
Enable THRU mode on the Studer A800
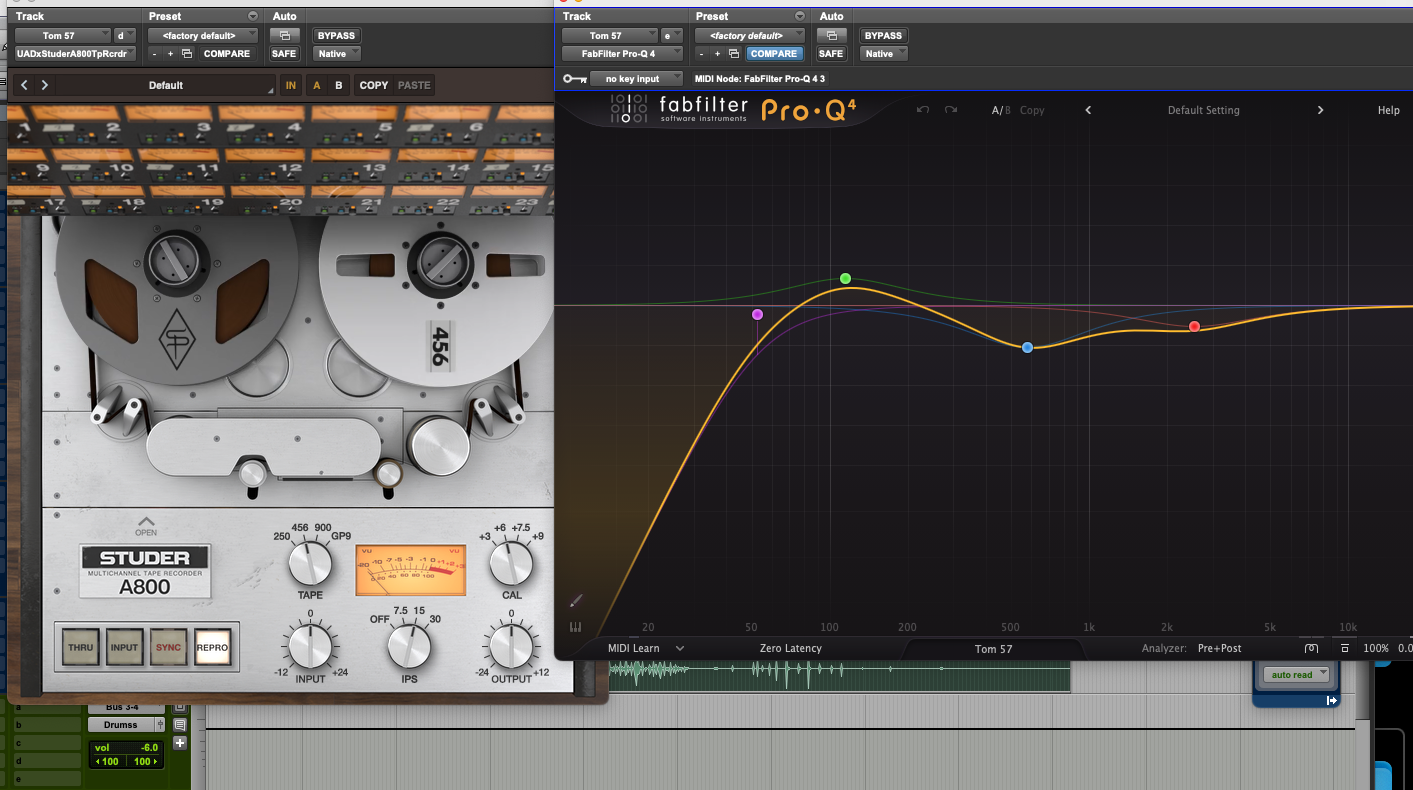pyautogui.click(x=81, y=648)
